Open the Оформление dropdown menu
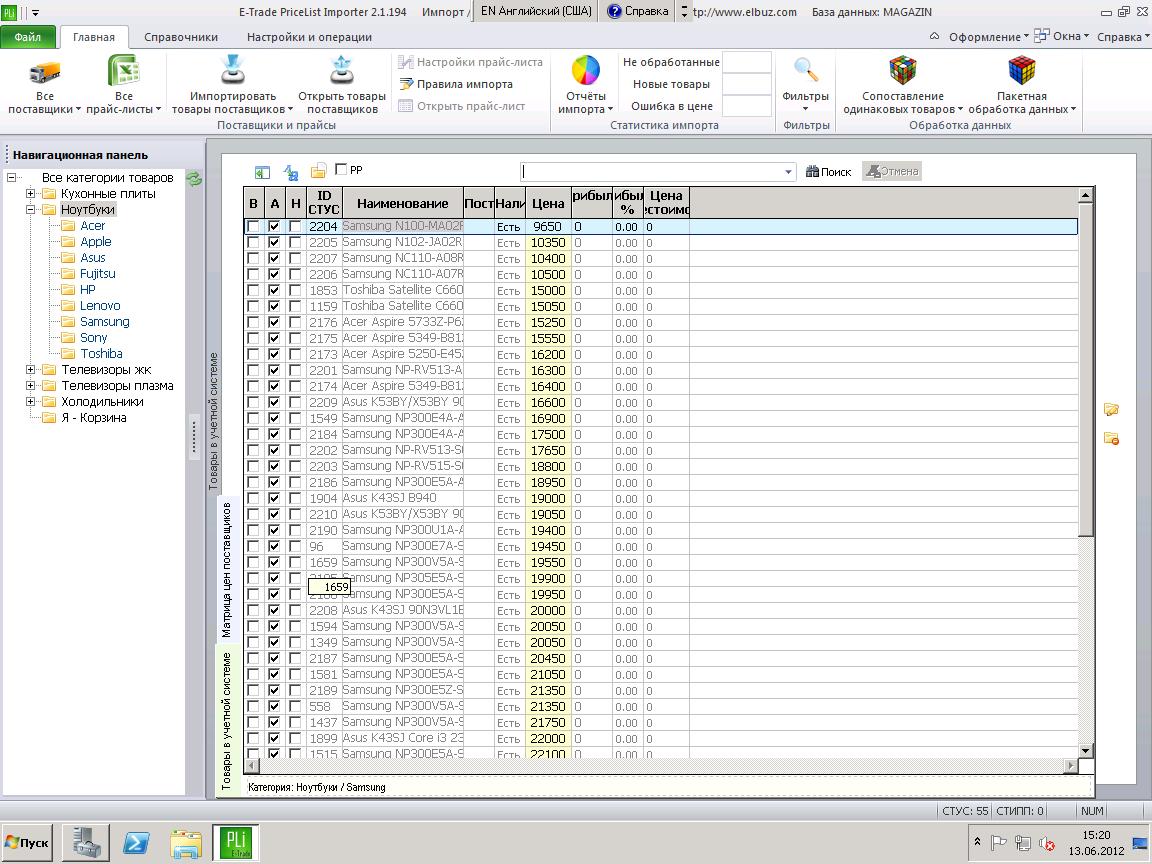 point(988,37)
